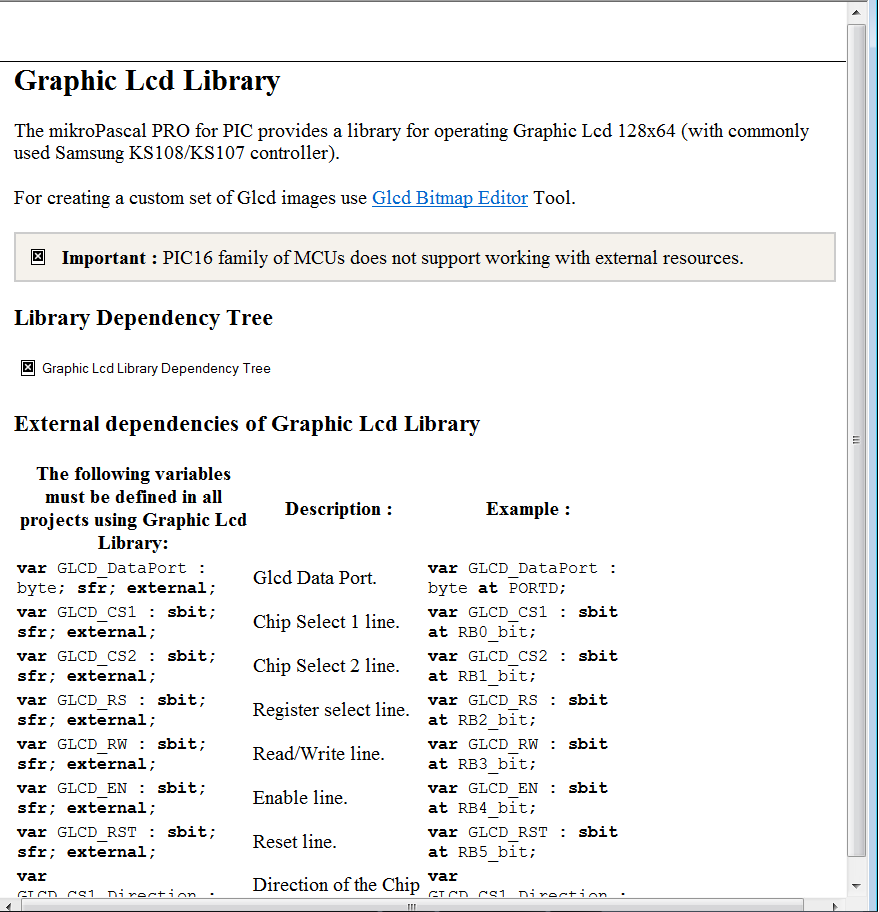Click the example 'at RB5_bit;' code

482,853
